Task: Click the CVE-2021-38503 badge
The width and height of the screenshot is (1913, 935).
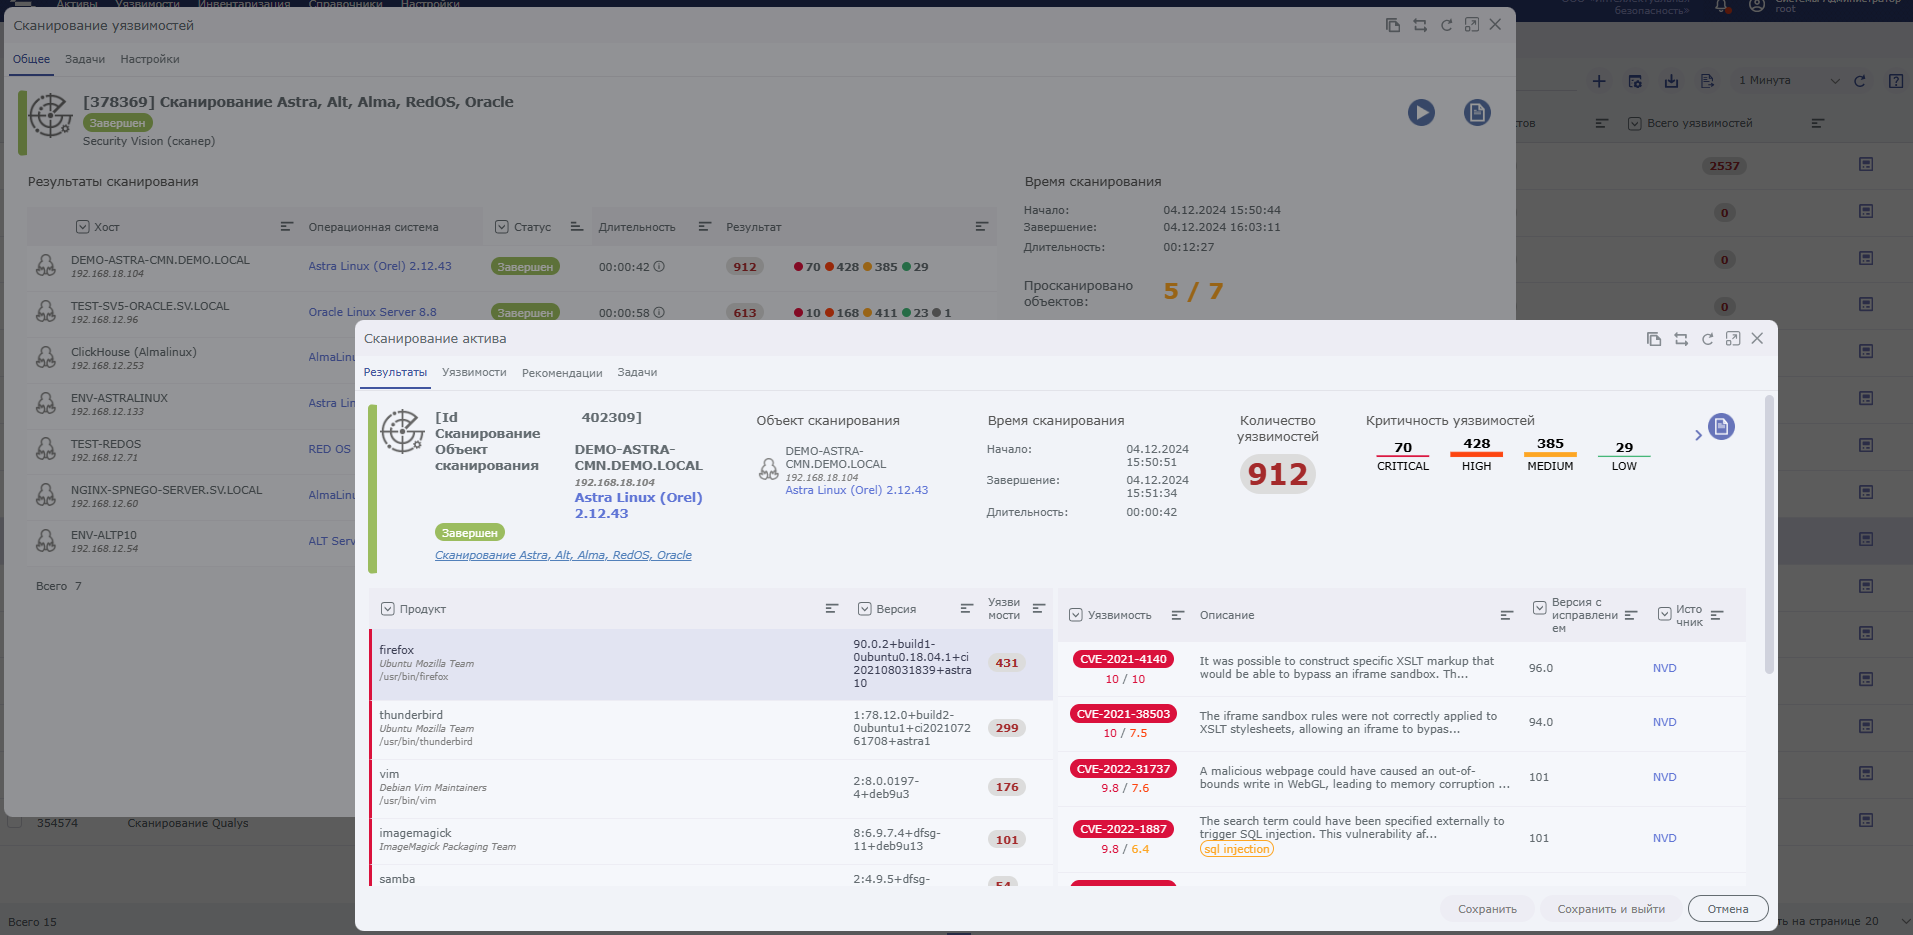Action: 1124,714
